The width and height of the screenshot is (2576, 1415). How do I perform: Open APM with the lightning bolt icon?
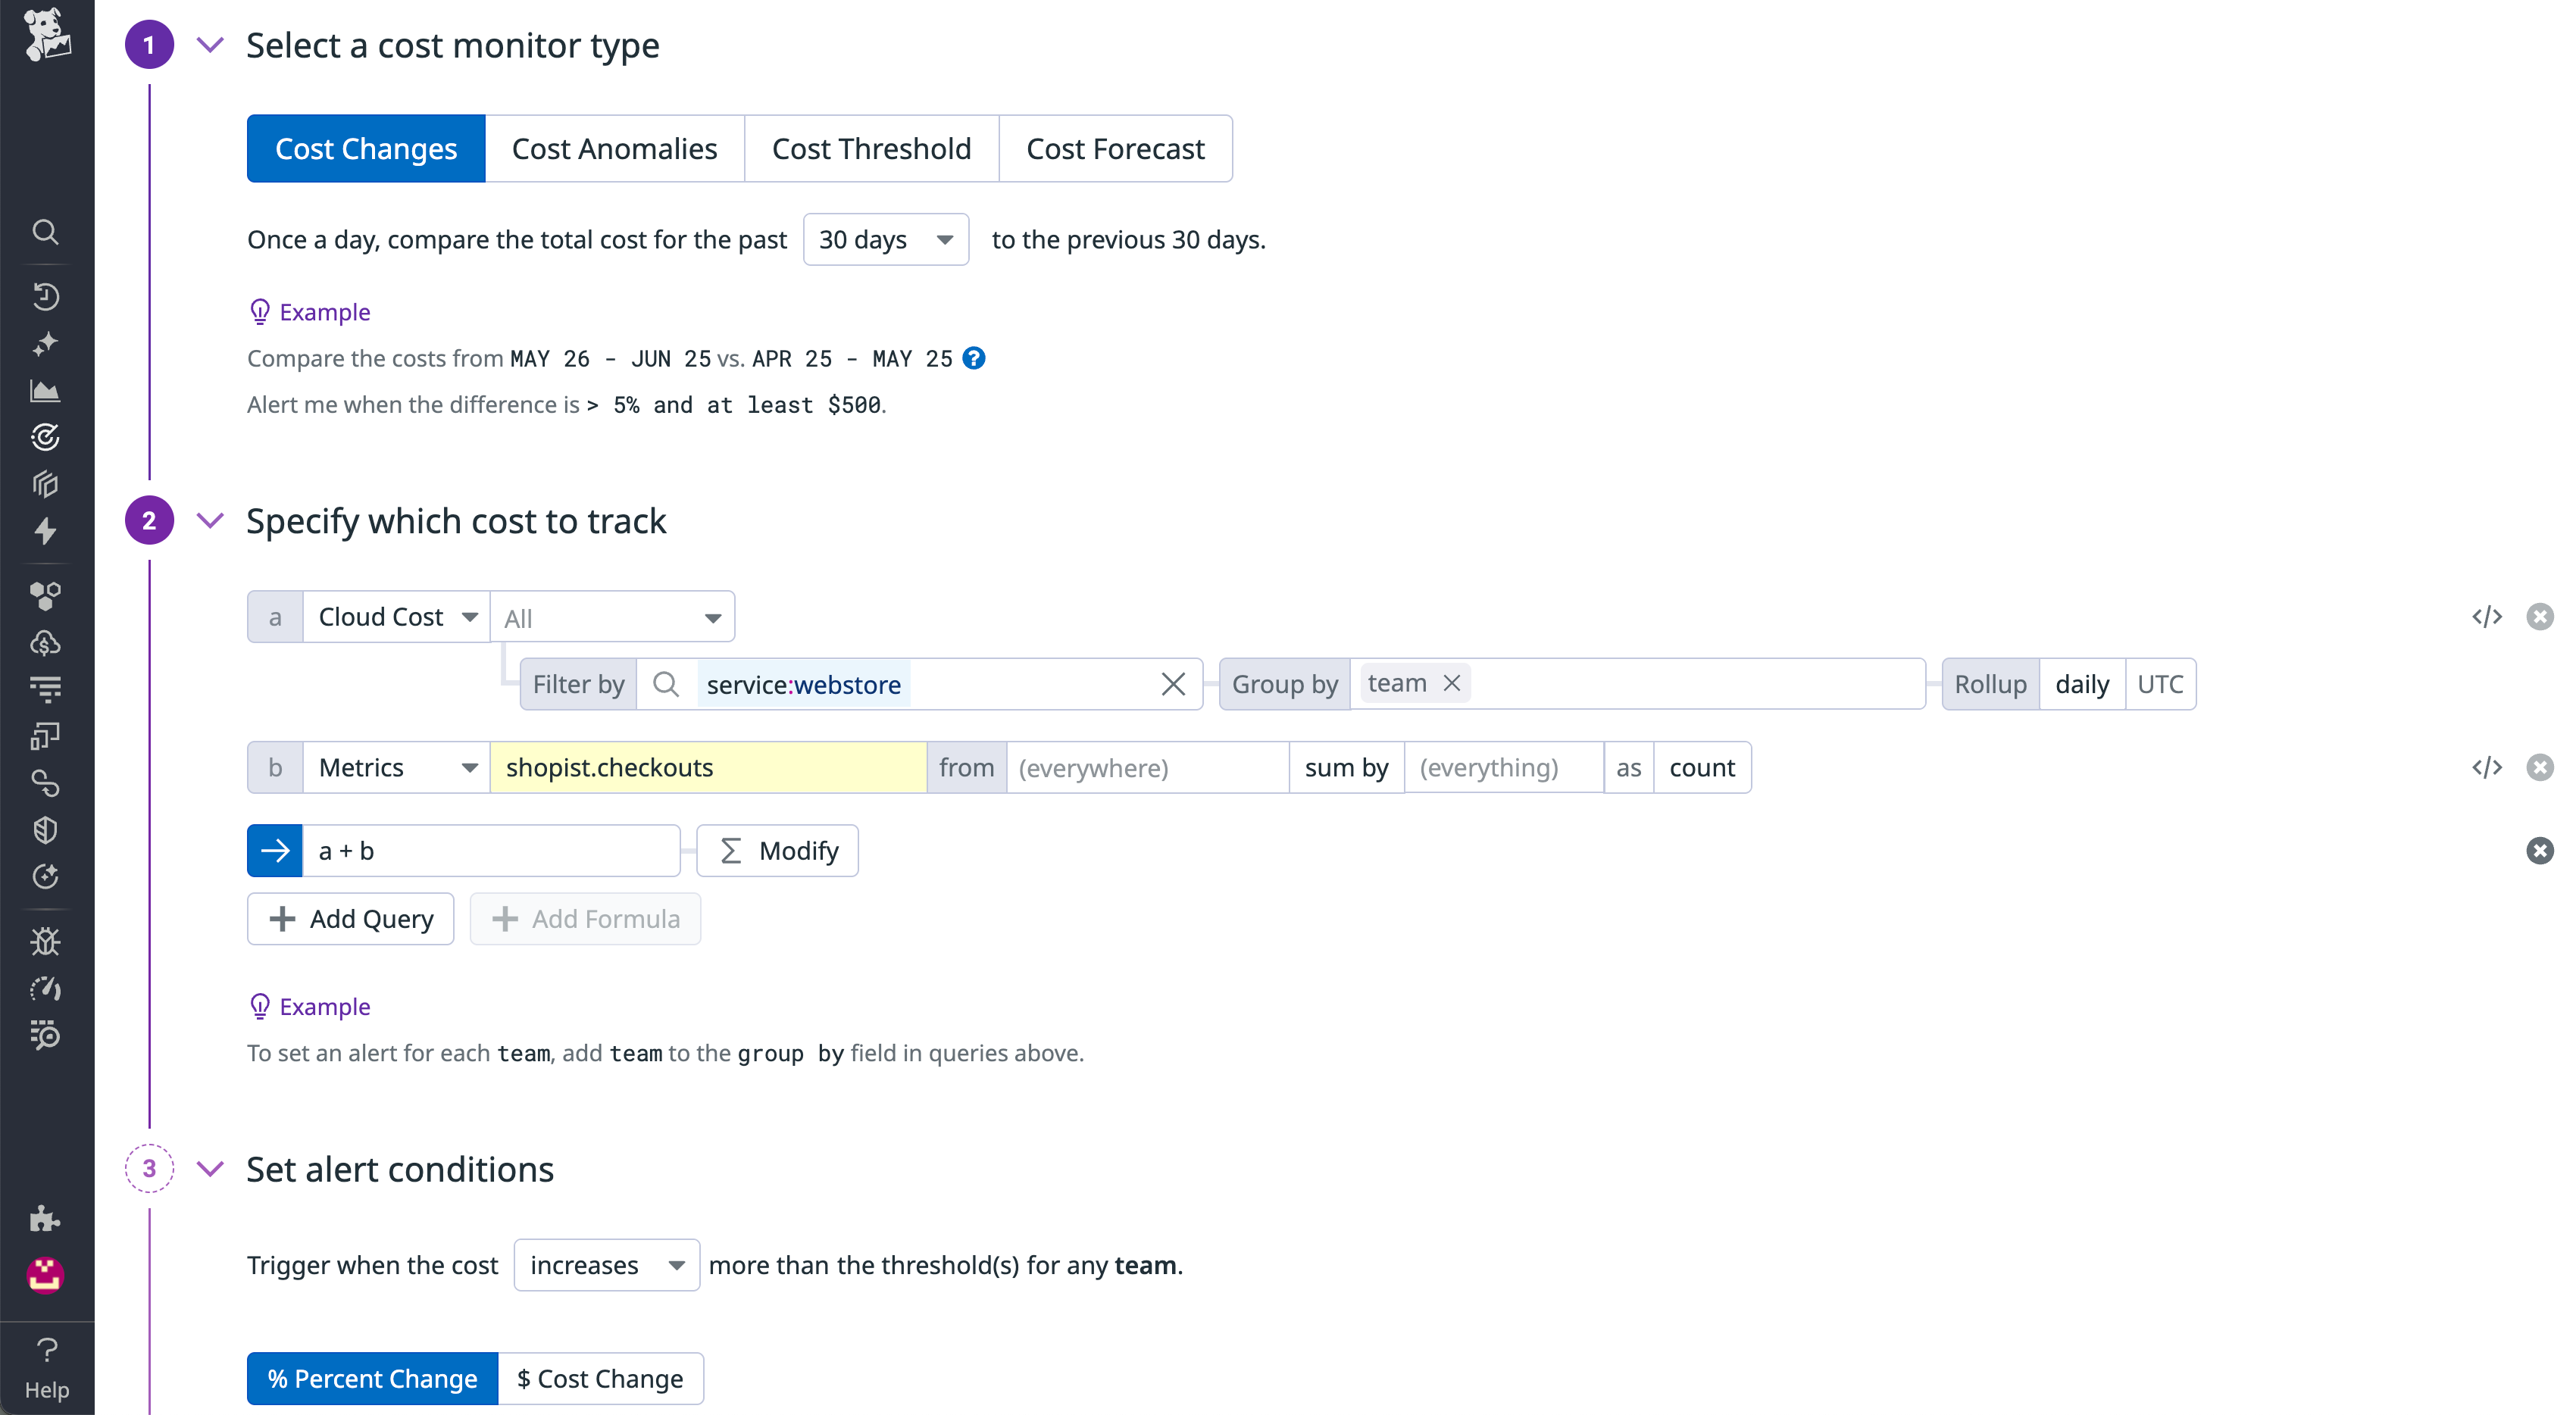[46, 531]
